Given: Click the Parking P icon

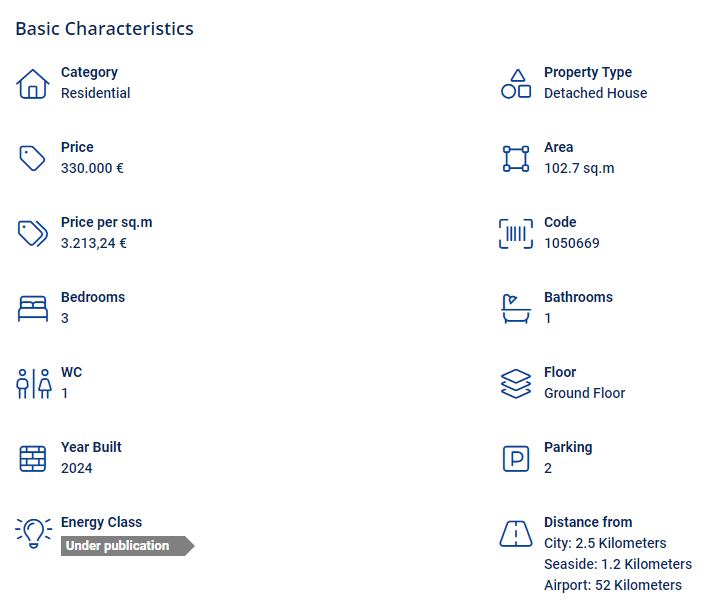Looking at the screenshot, I should (516, 458).
